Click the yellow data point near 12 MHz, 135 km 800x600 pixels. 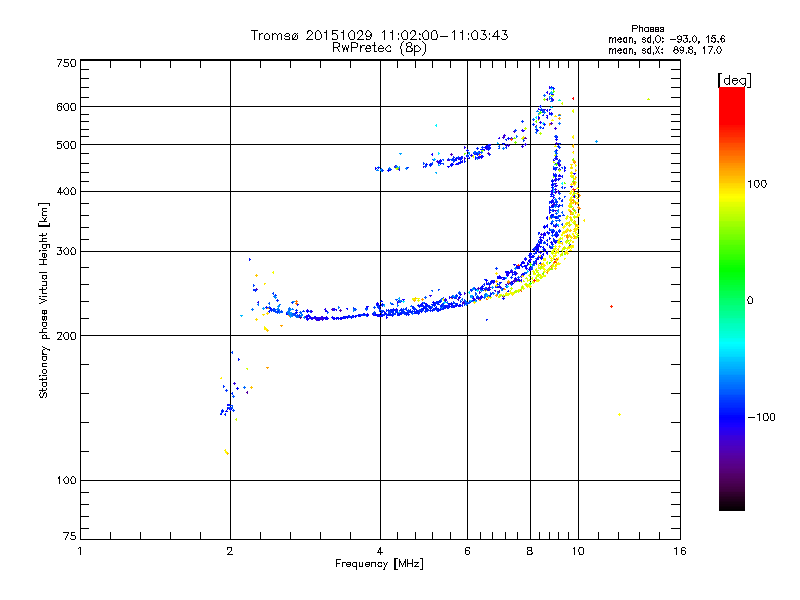click(x=619, y=415)
